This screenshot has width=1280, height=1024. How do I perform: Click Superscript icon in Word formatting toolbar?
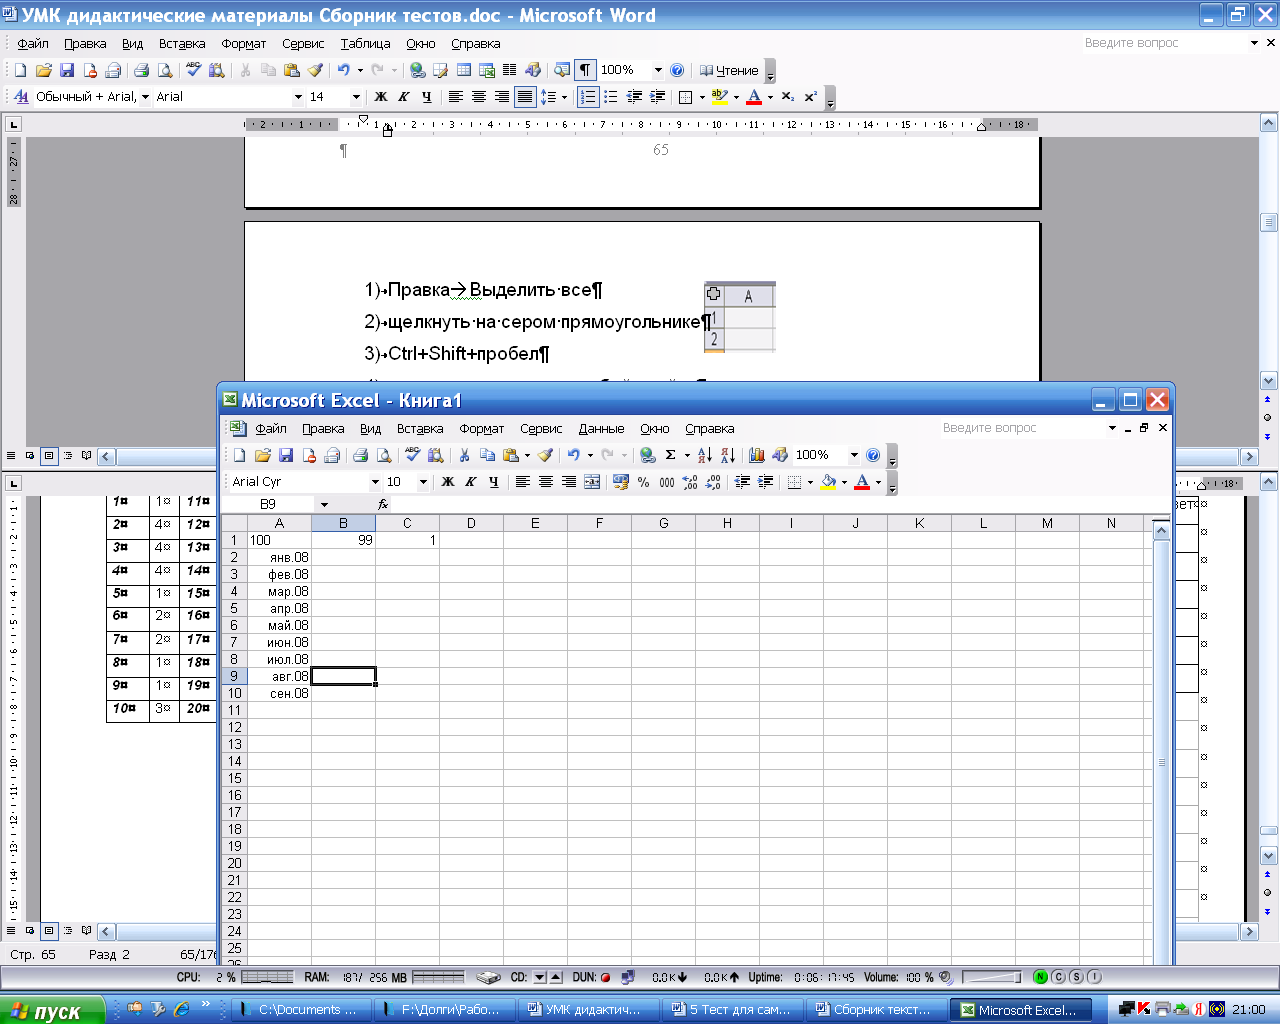pyautogui.click(x=811, y=97)
